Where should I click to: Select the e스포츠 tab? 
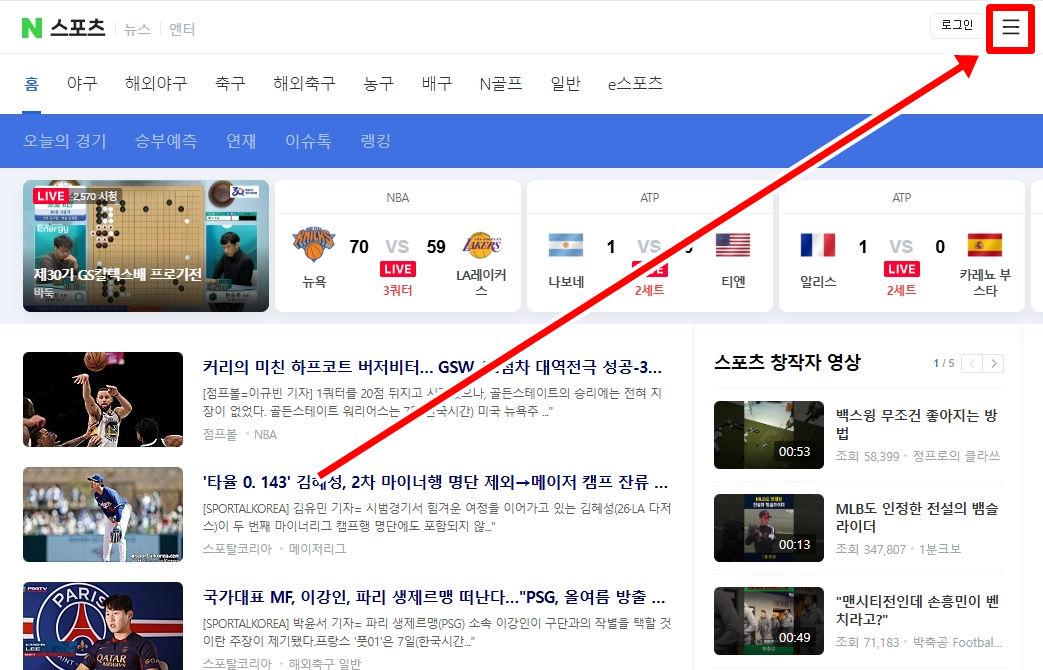(635, 84)
